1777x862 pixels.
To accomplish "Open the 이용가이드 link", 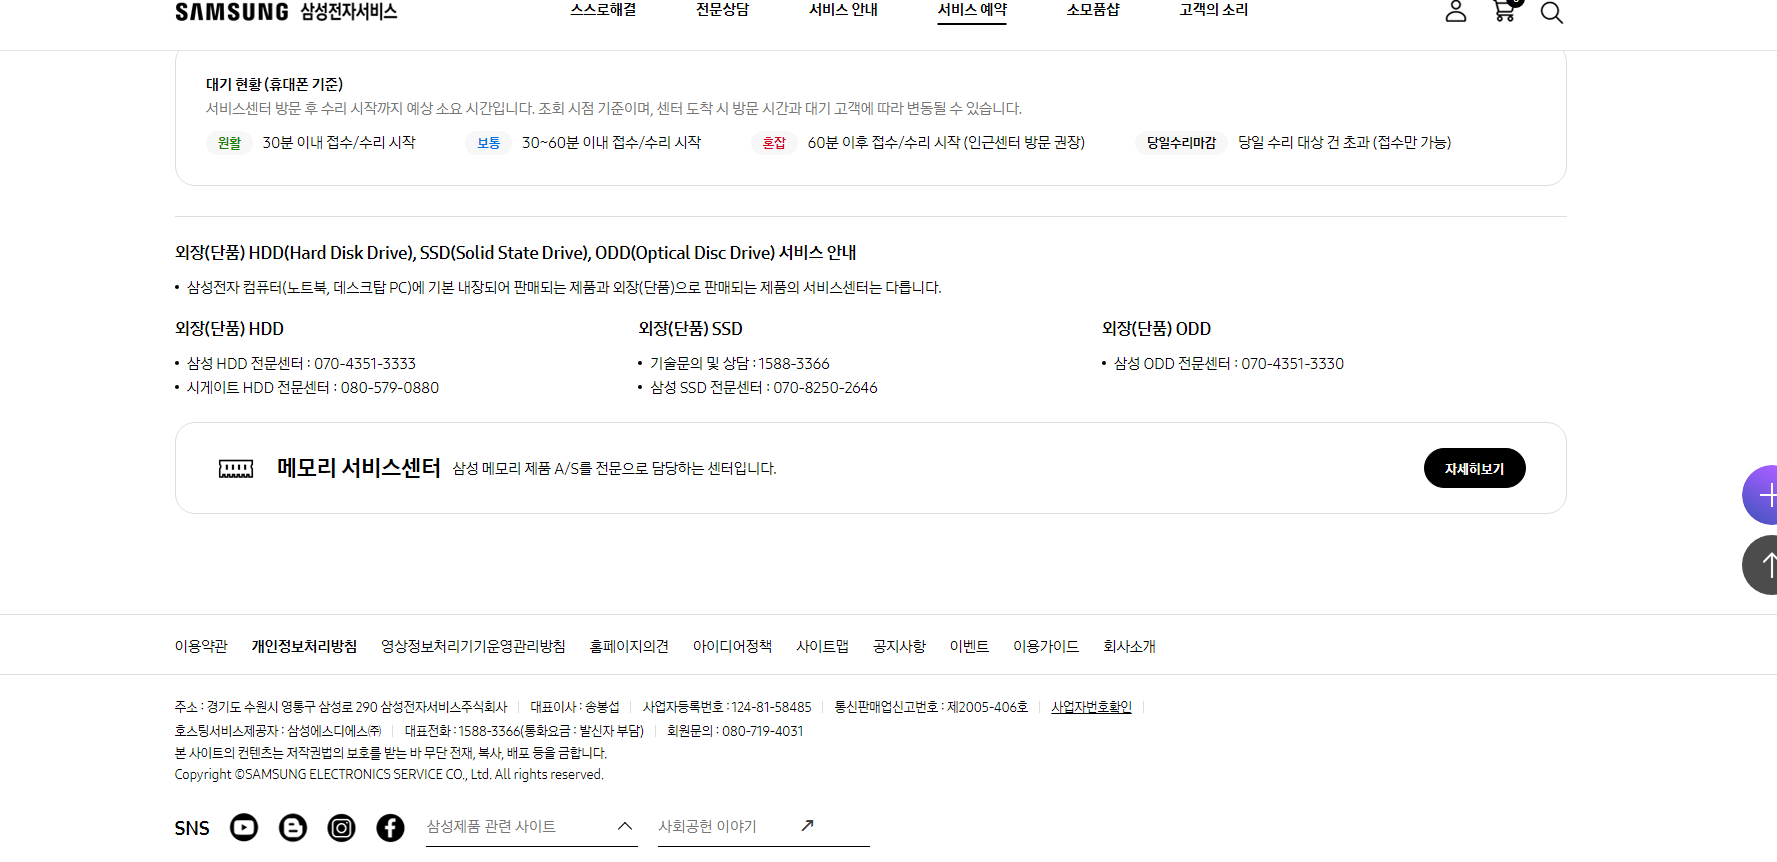I will [1046, 646].
